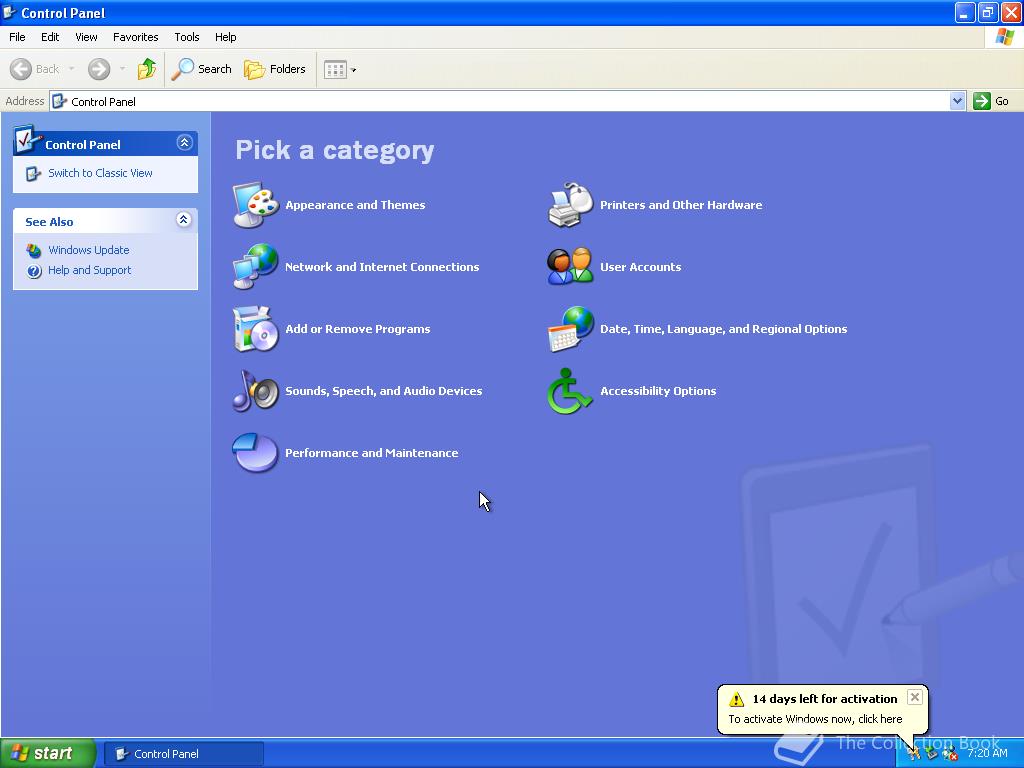Click the Windows flag logo in the menu bar
Screen dimensions: 1024x768
pos(1004,37)
